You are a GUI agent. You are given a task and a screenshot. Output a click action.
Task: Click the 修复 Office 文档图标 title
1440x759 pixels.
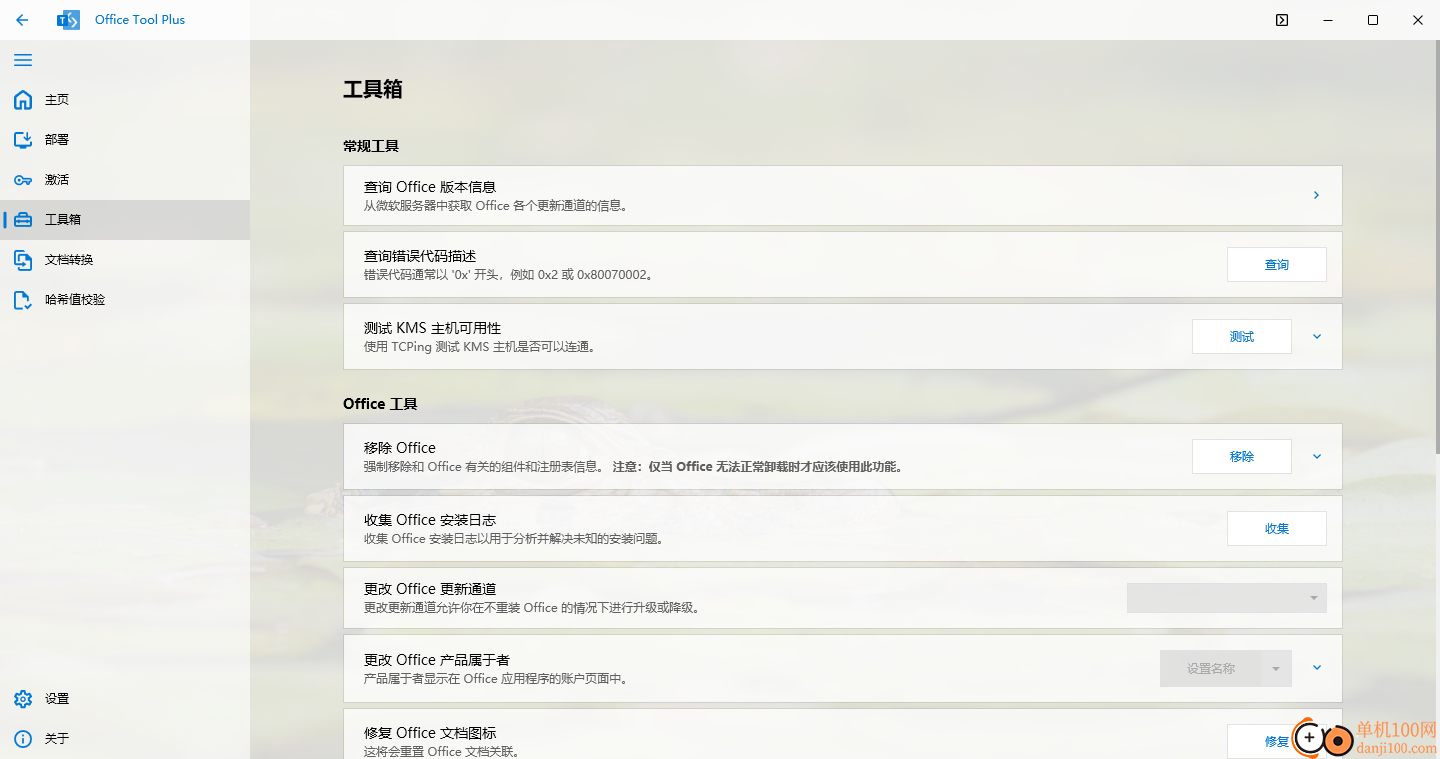pos(430,733)
